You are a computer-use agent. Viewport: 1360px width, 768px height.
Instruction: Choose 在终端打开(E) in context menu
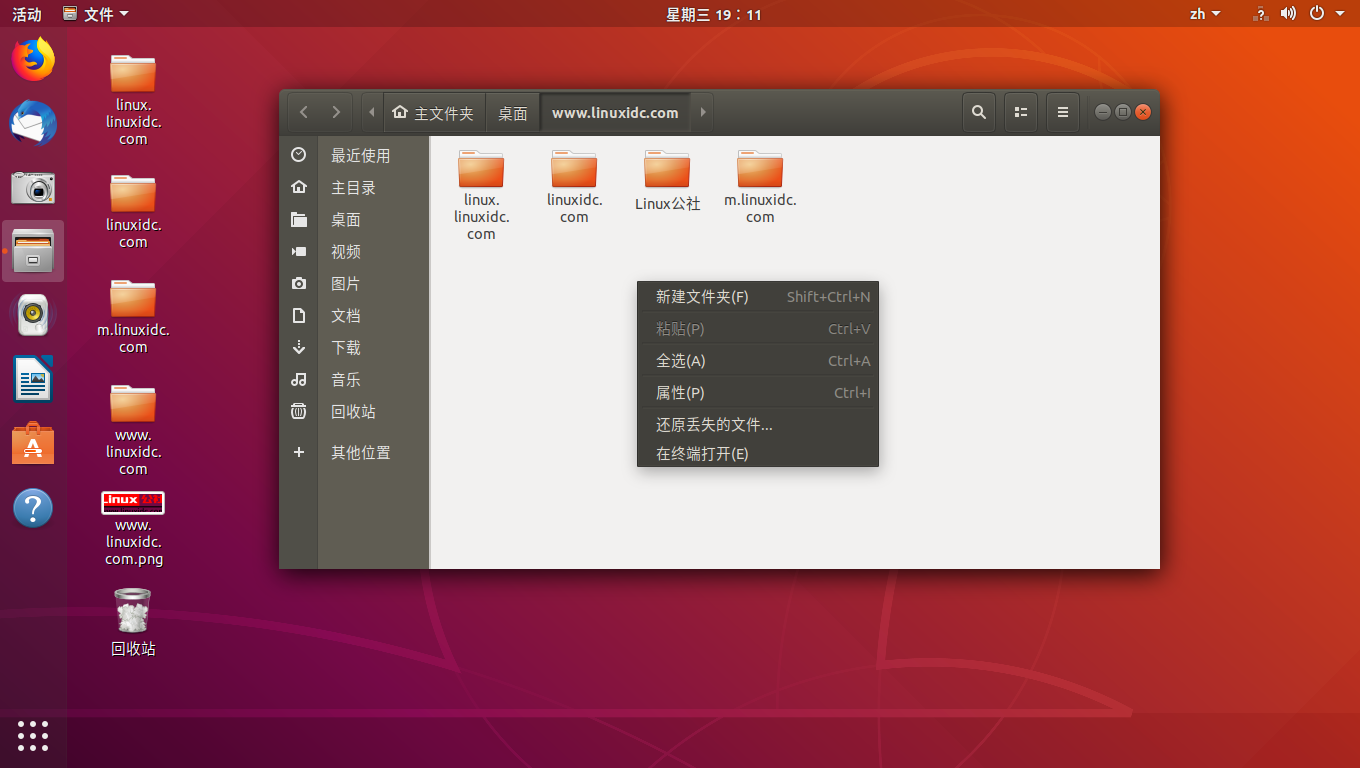pyautogui.click(x=758, y=453)
